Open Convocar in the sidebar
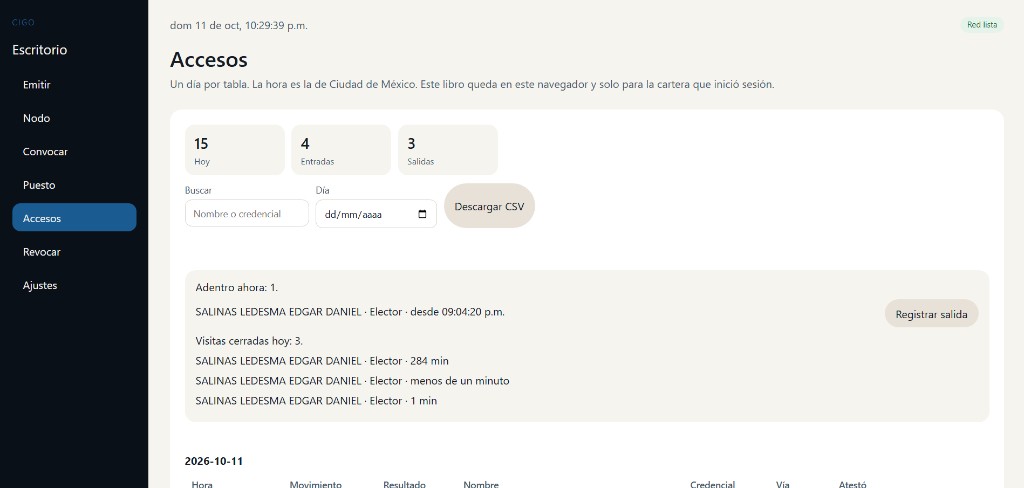 (74, 152)
